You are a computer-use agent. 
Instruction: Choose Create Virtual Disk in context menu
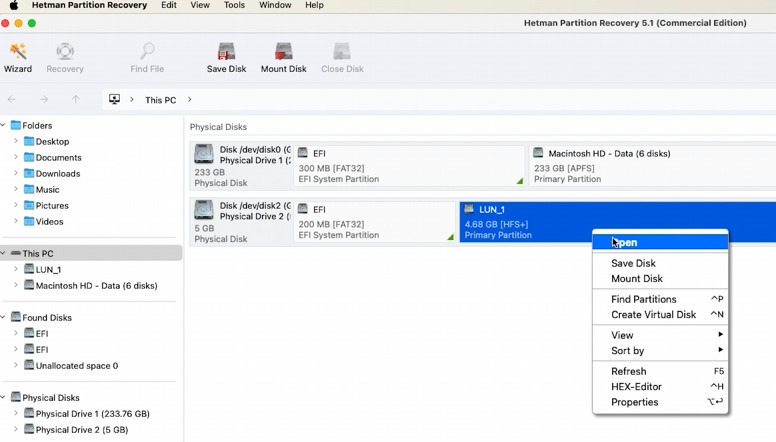point(660,315)
